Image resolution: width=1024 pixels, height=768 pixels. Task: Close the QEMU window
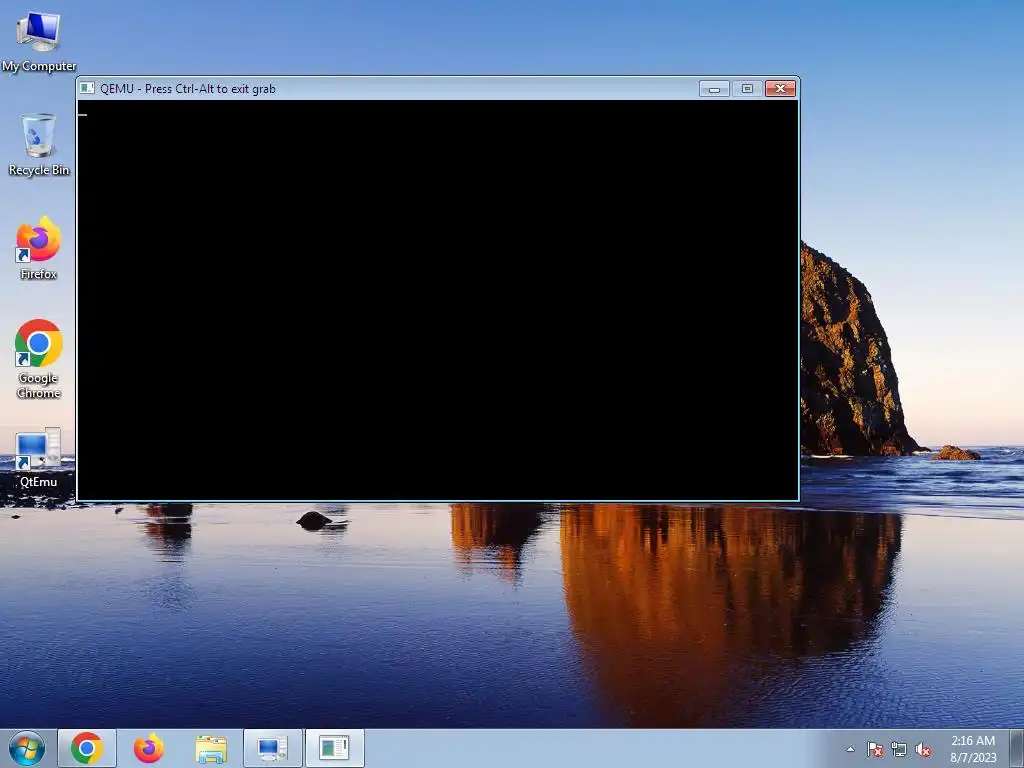[780, 88]
